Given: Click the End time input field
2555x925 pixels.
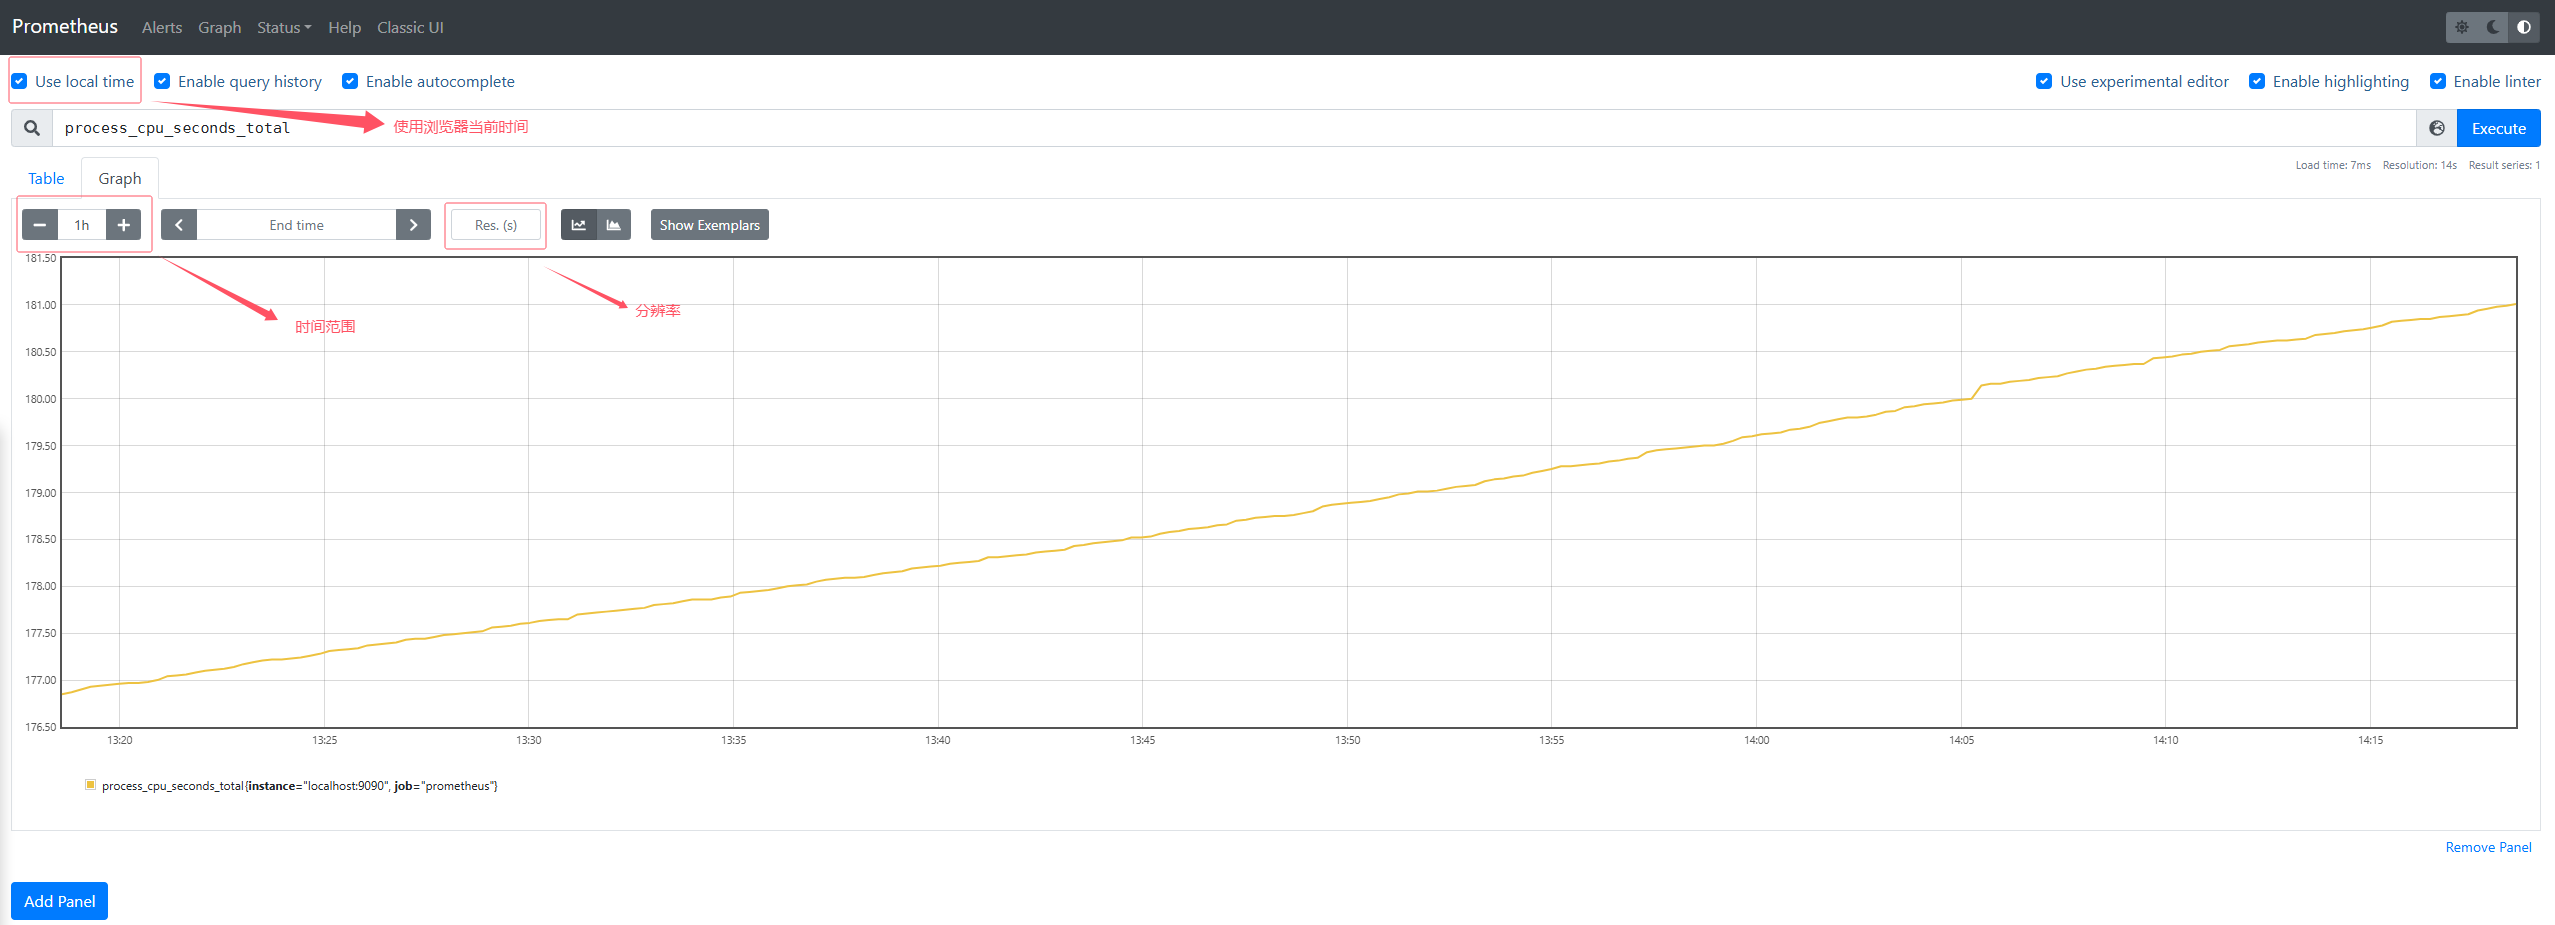Looking at the screenshot, I should [296, 225].
